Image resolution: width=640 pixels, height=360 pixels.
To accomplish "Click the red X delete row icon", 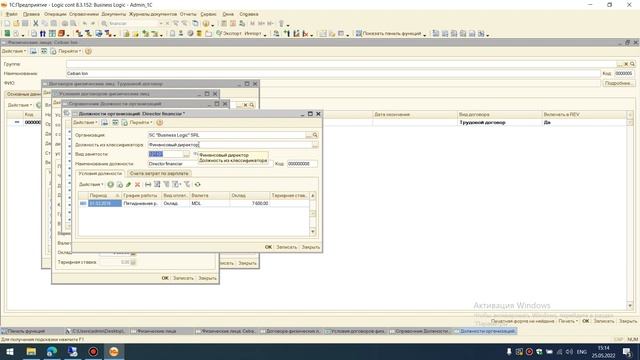I will (138, 184).
